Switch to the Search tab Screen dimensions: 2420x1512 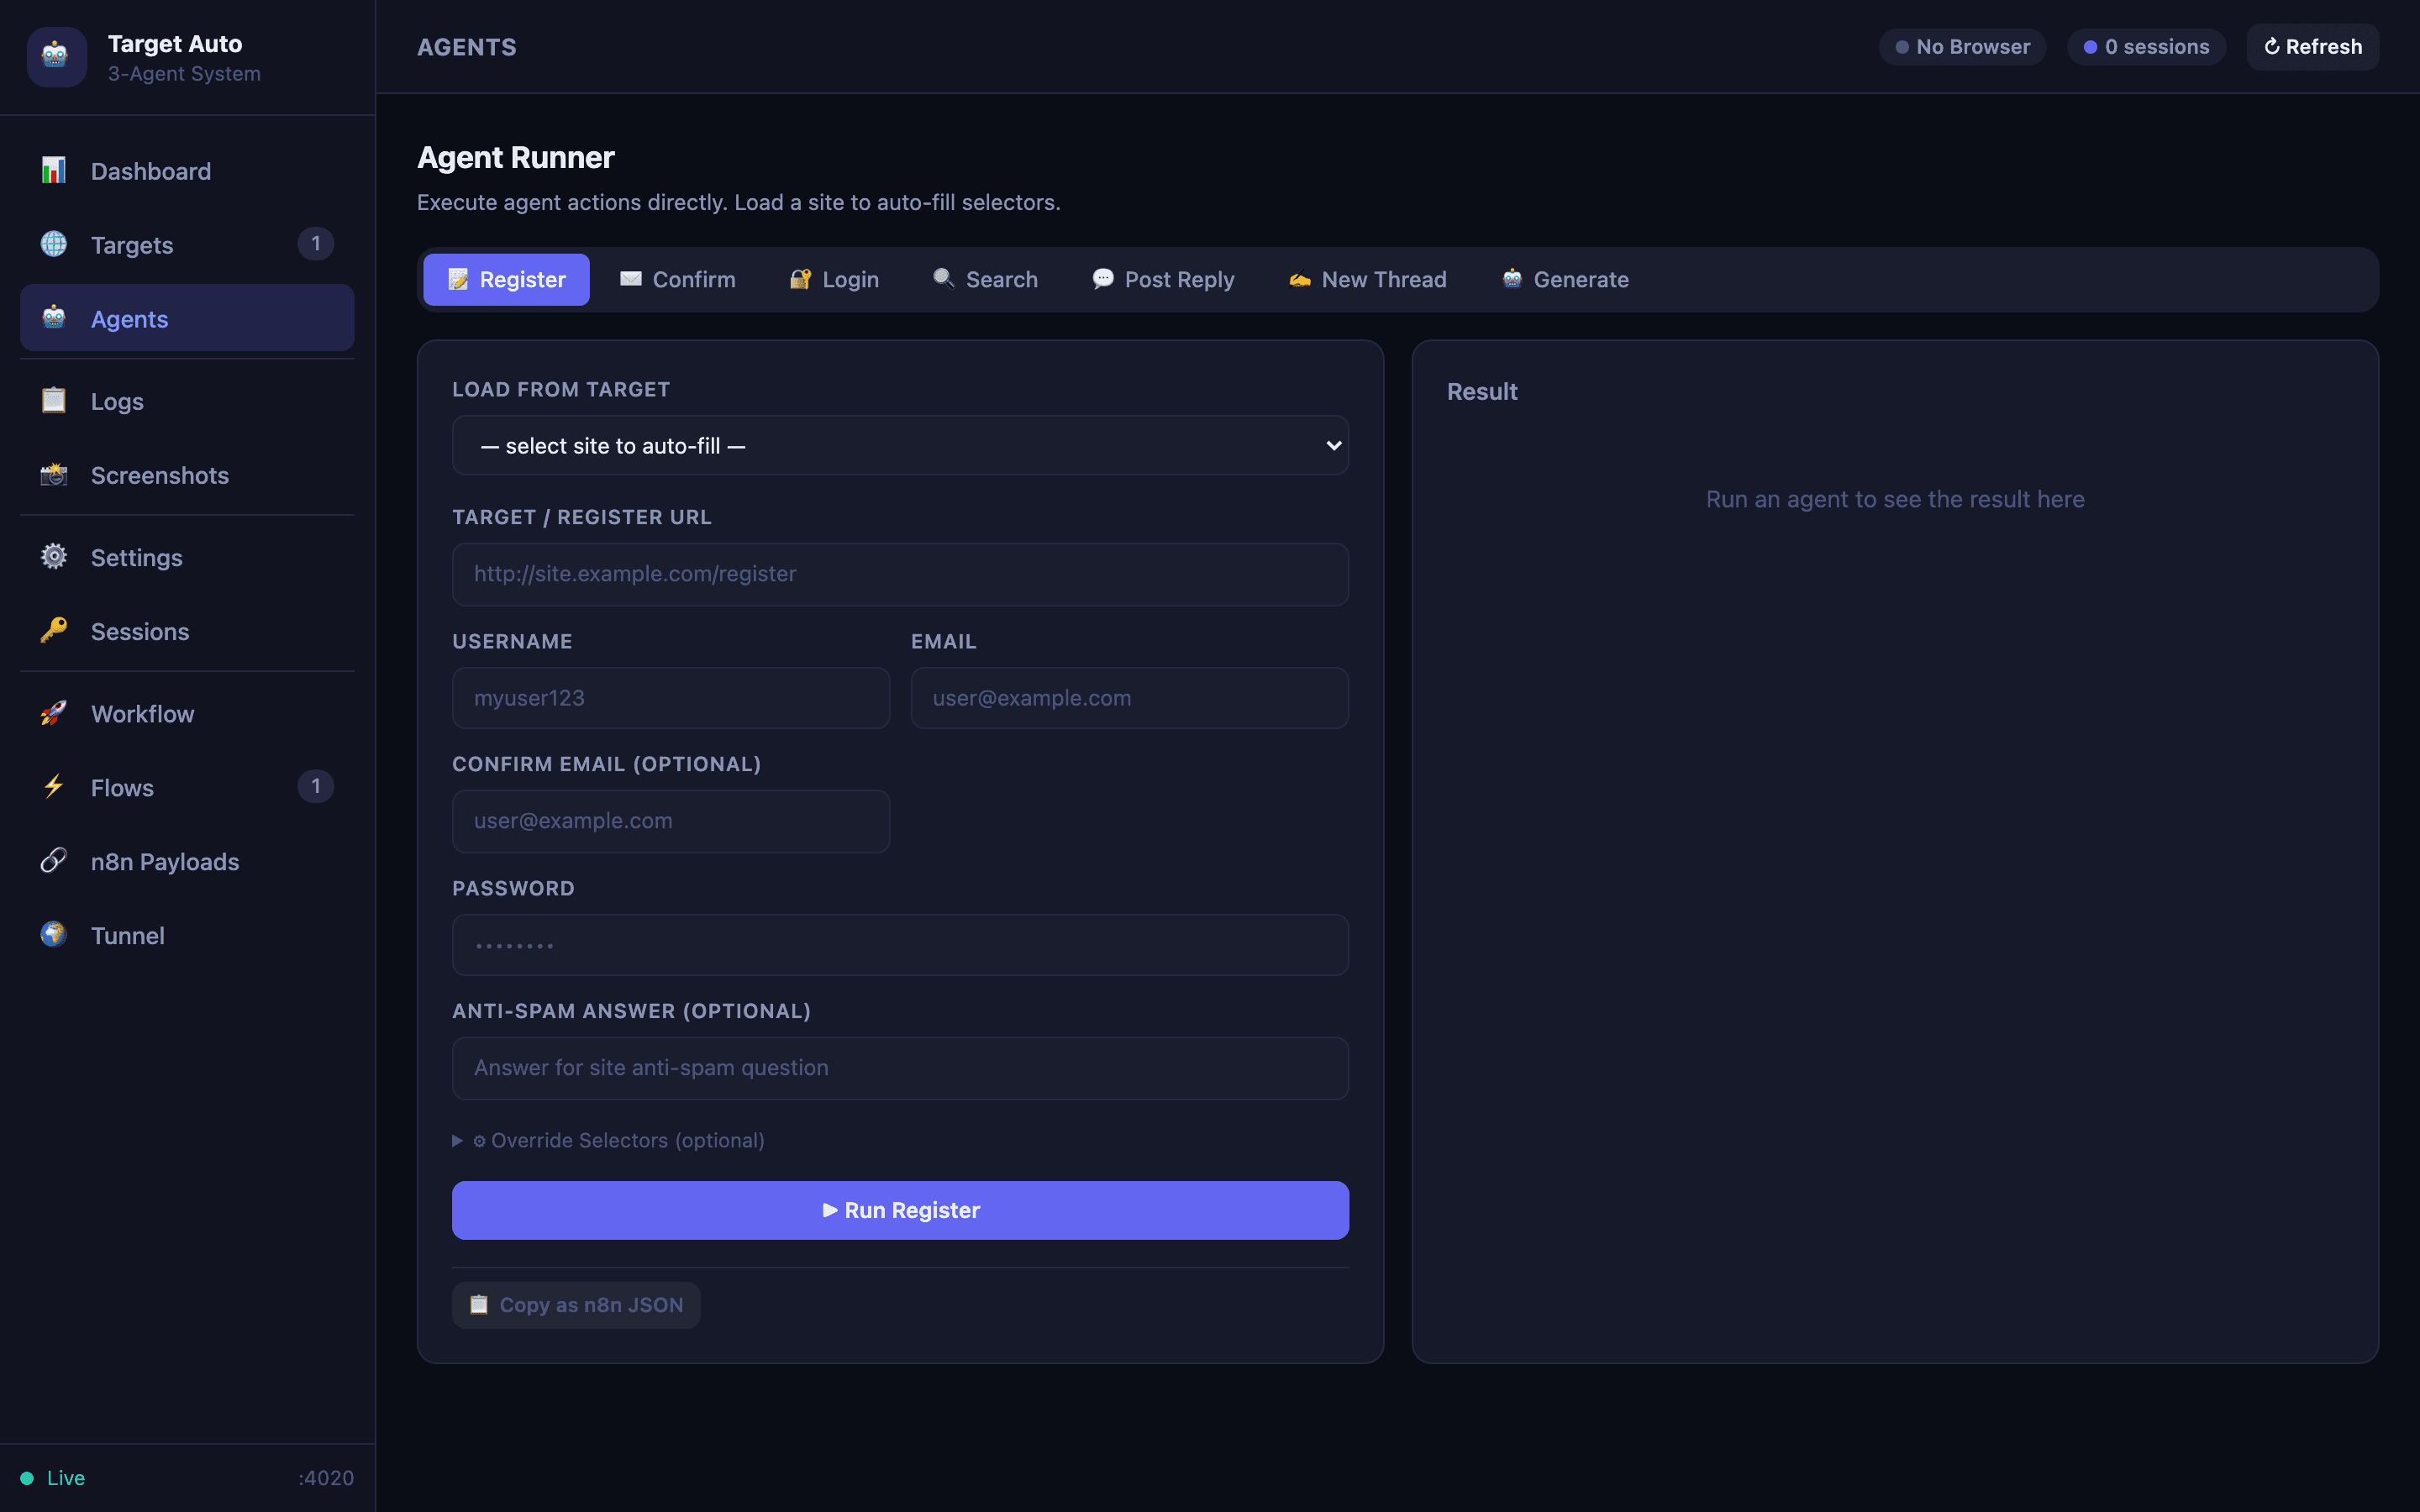click(985, 280)
